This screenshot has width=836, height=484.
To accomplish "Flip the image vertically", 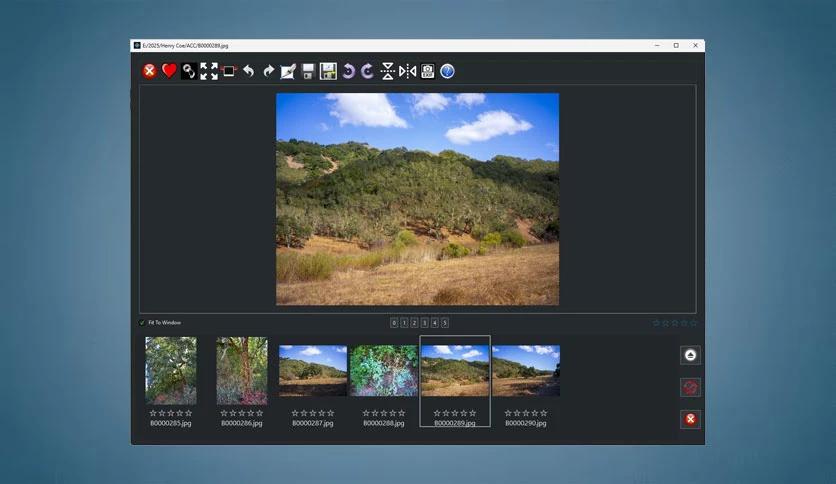I will 388,71.
